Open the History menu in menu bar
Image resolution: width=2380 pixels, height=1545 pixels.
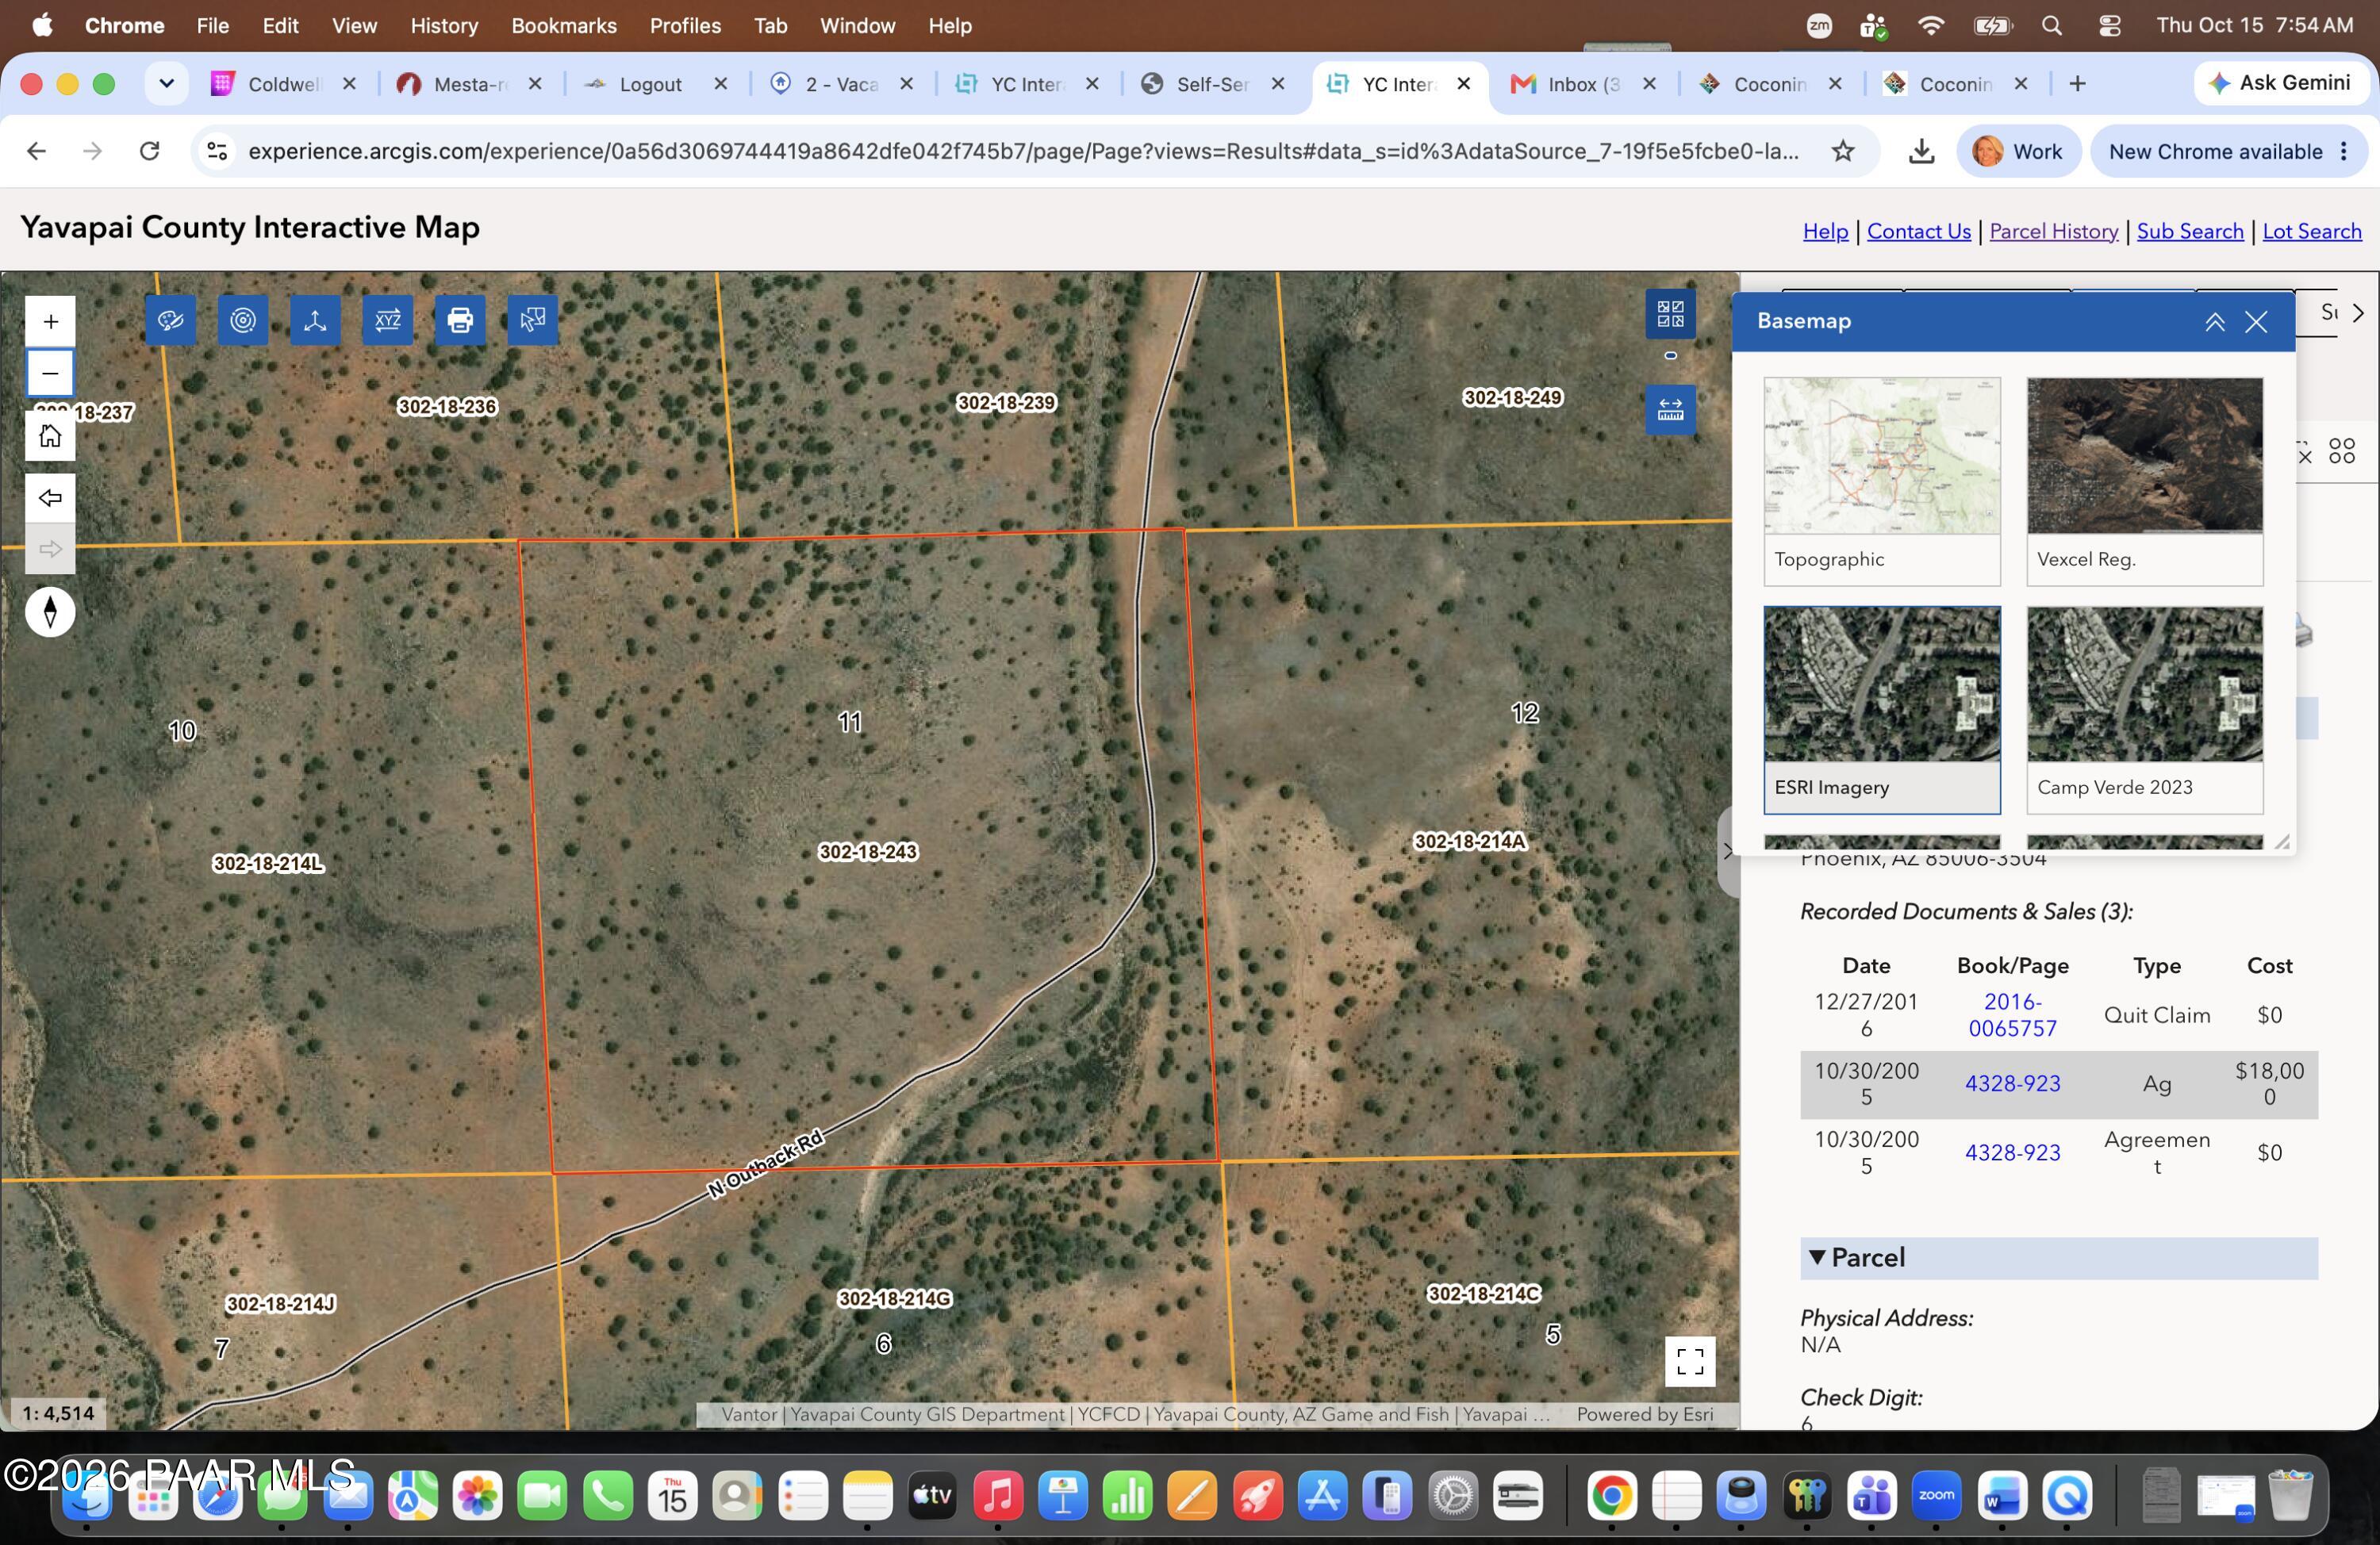pyautogui.click(x=444, y=26)
